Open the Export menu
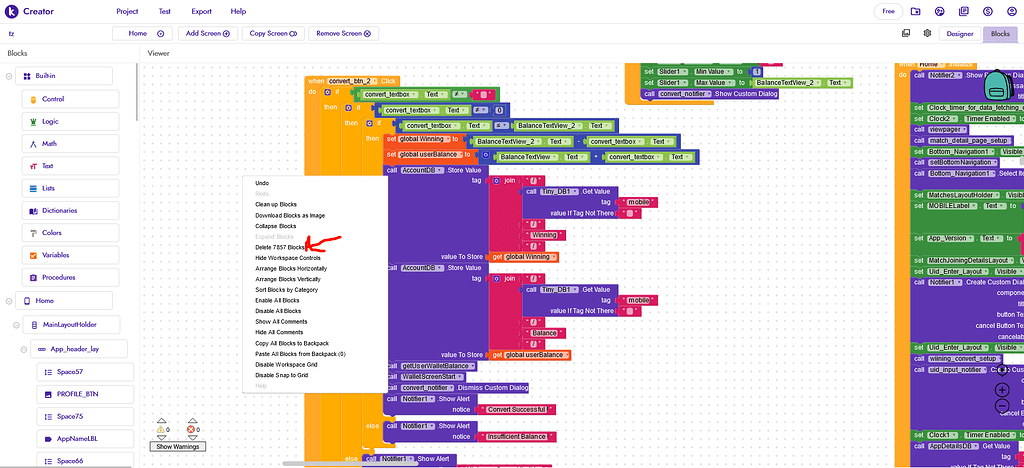 pyautogui.click(x=201, y=11)
